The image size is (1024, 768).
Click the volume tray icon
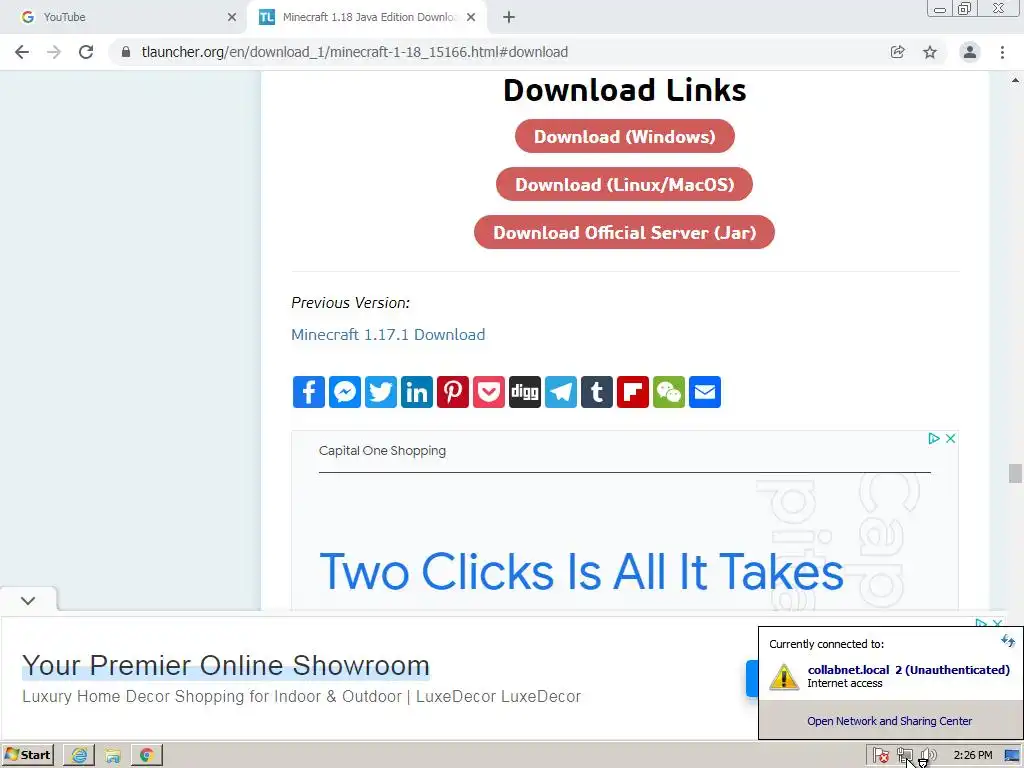click(x=928, y=756)
